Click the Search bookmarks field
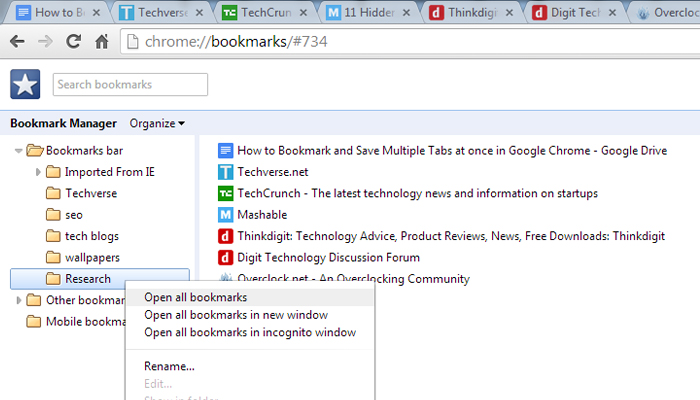 [x=130, y=84]
